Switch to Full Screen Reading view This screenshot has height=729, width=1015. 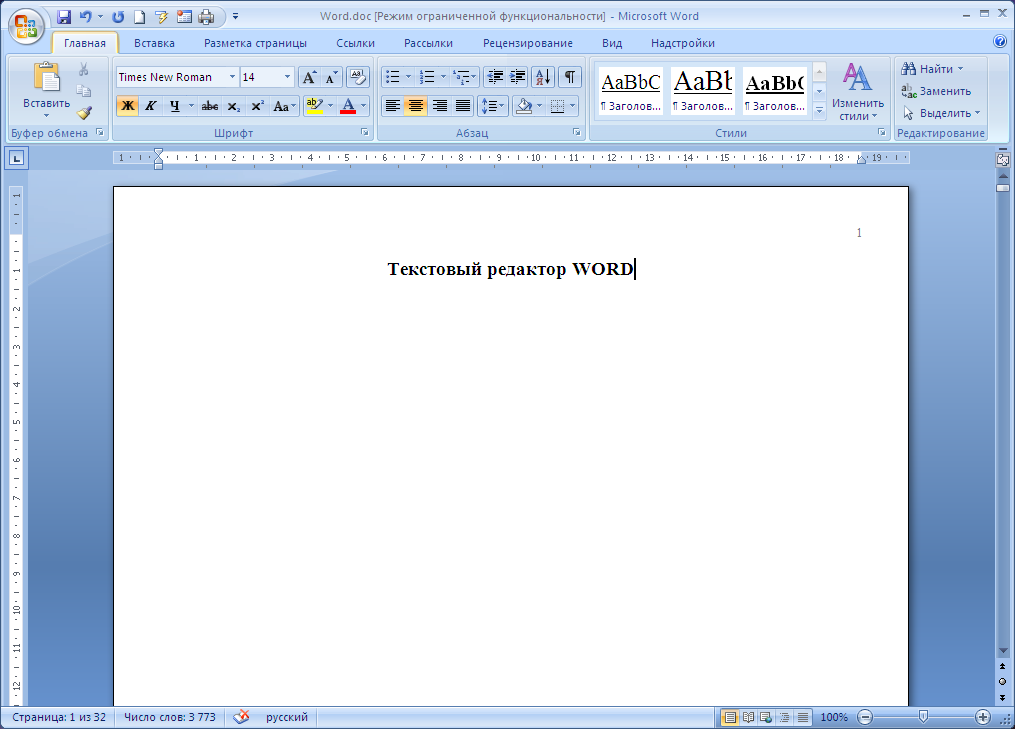click(x=748, y=717)
